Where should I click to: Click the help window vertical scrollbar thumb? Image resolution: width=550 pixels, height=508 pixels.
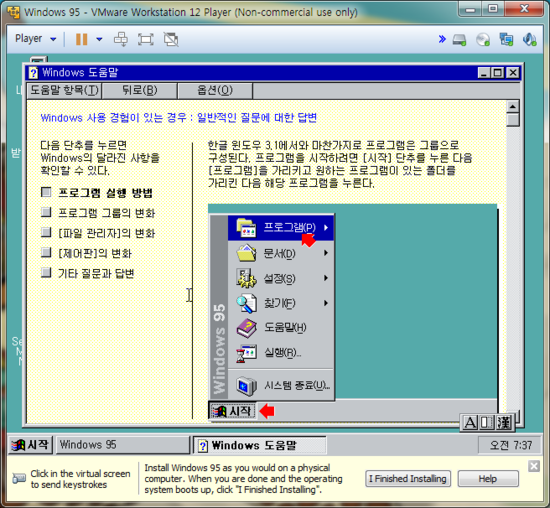513,120
